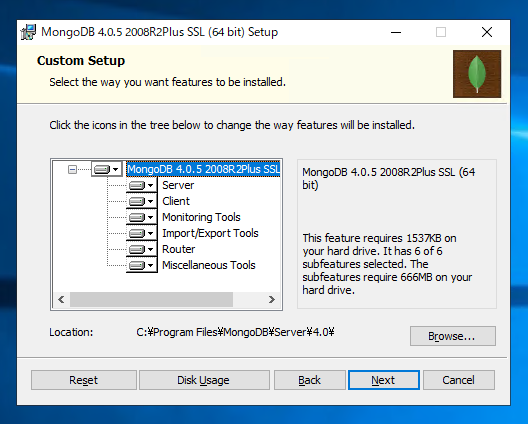This screenshot has width=528, height=424.
Task: Go Back to the previous setup step
Action: point(309,380)
